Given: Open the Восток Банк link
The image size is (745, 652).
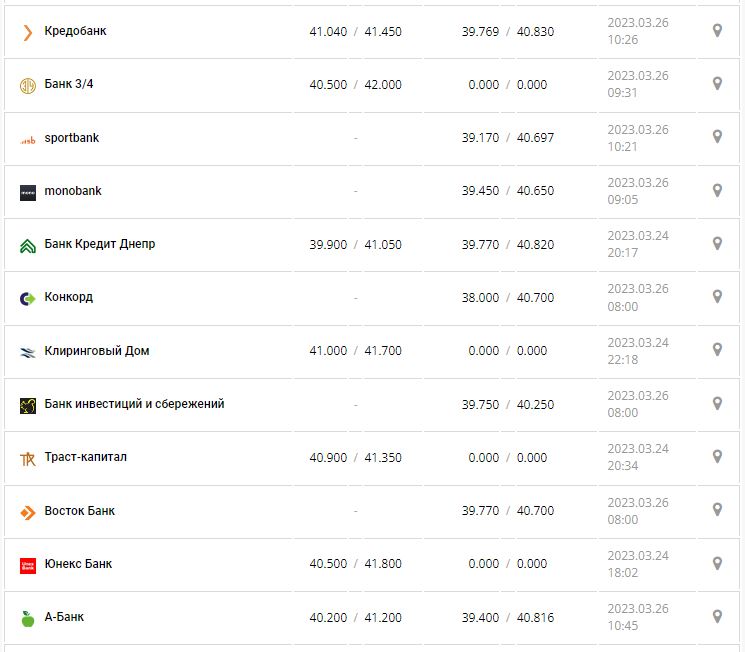Looking at the screenshot, I should pyautogui.click(x=80, y=511).
